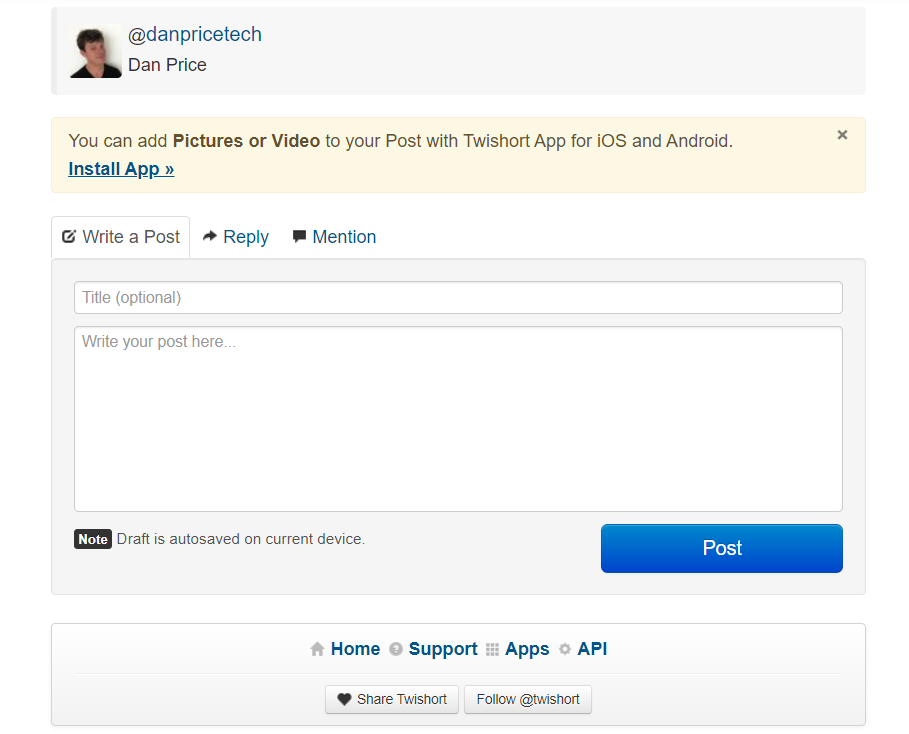This screenshot has width=909, height=734.
Task: Click the Support help icon
Action: coord(396,649)
